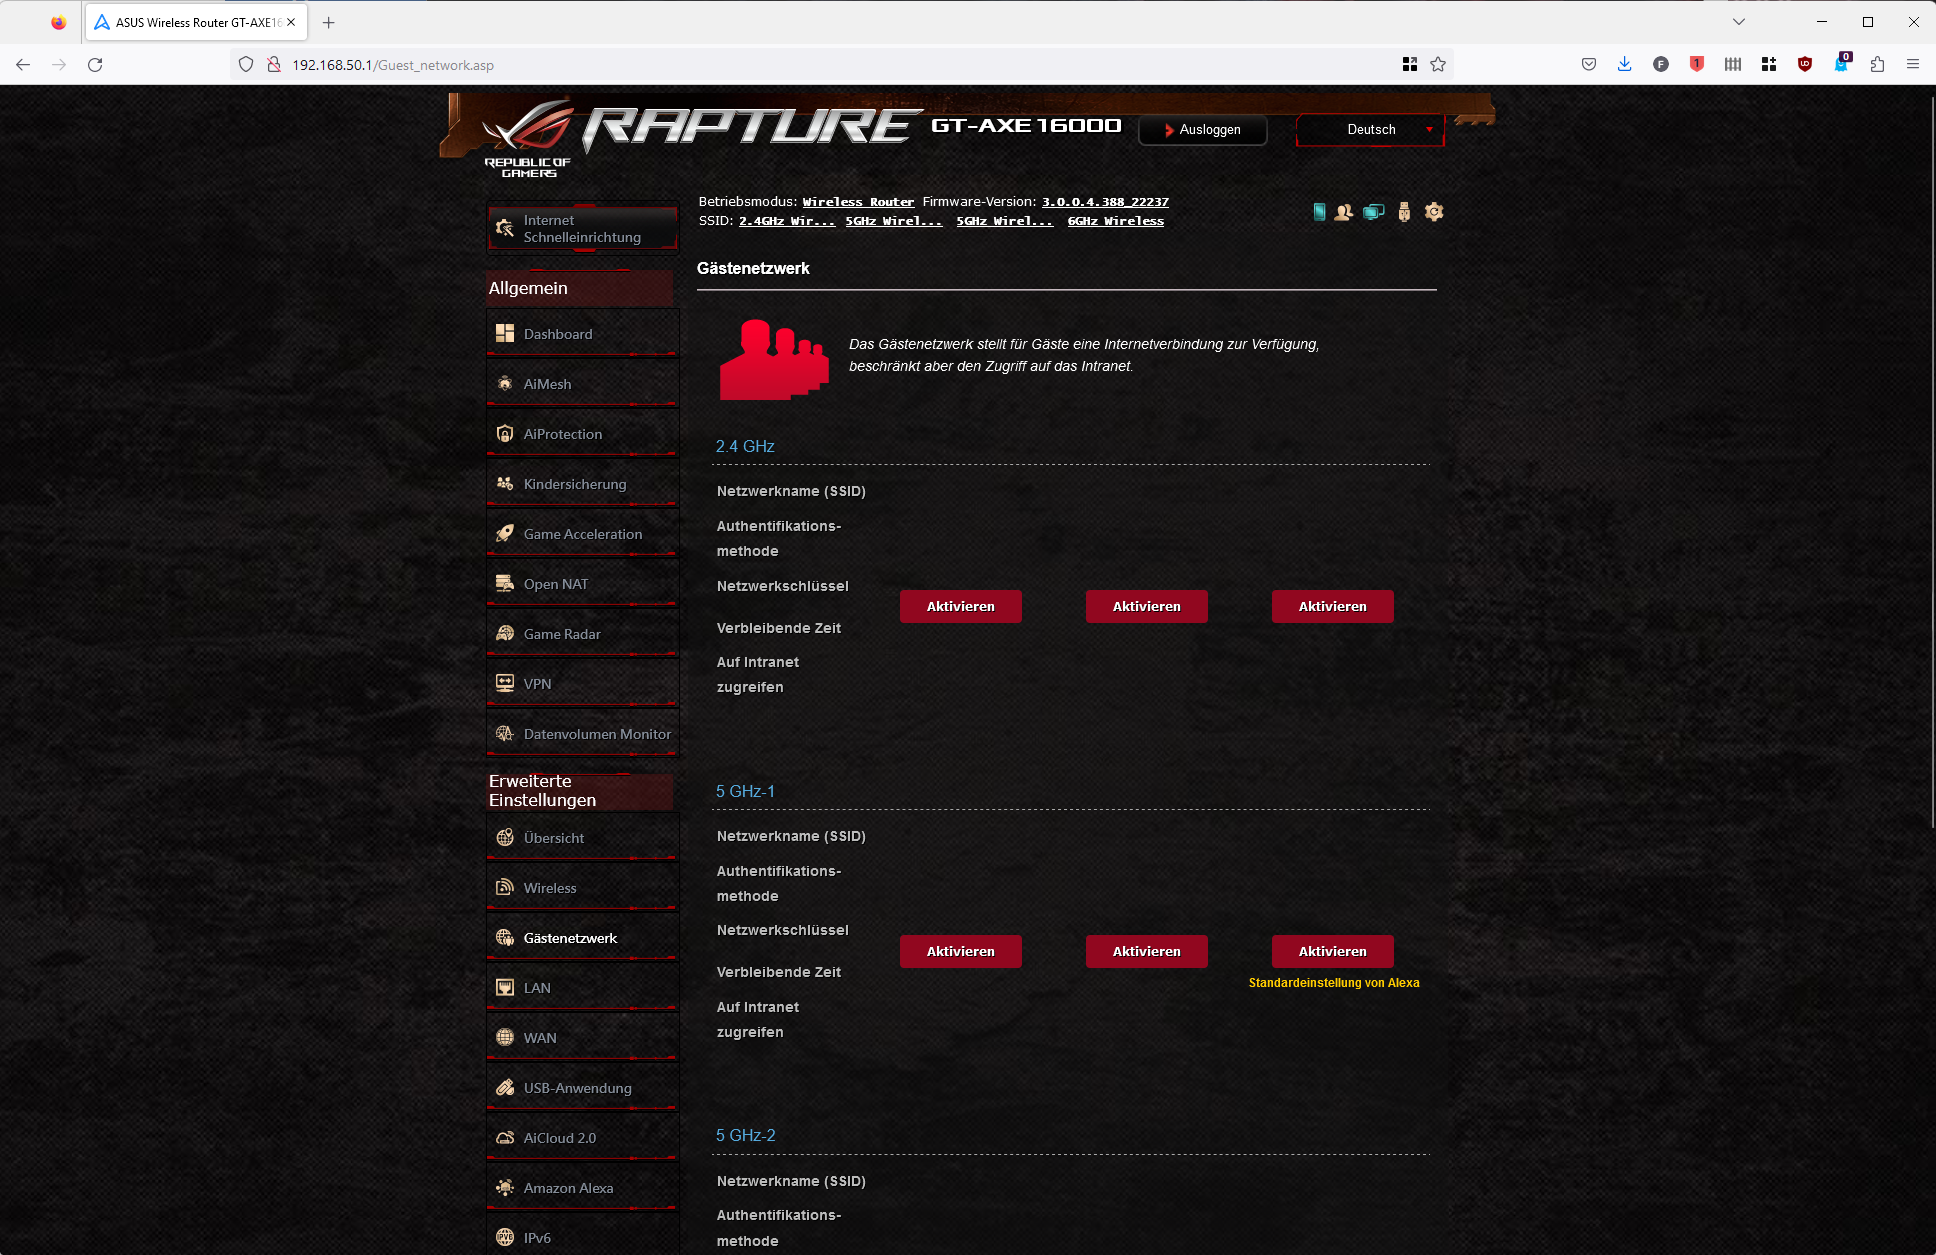Viewport: 1936px width, 1255px height.
Task: Activate third 5 GHz-1 guest network
Action: click(x=1332, y=952)
